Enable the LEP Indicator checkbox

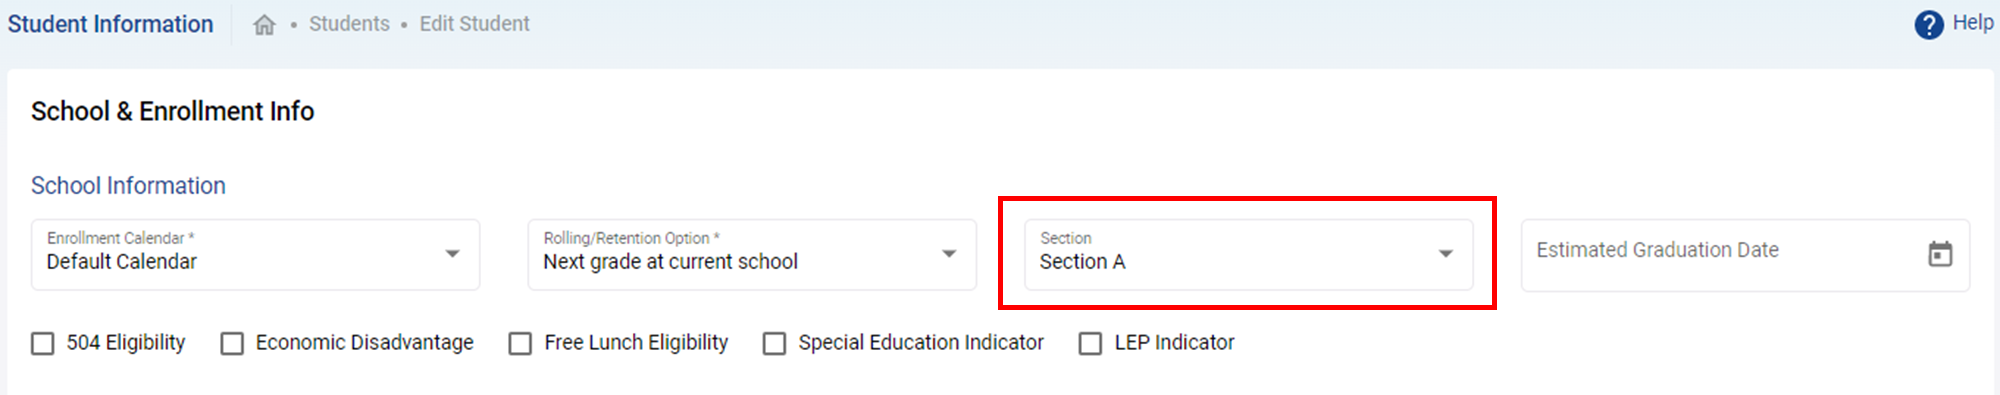point(1091,343)
